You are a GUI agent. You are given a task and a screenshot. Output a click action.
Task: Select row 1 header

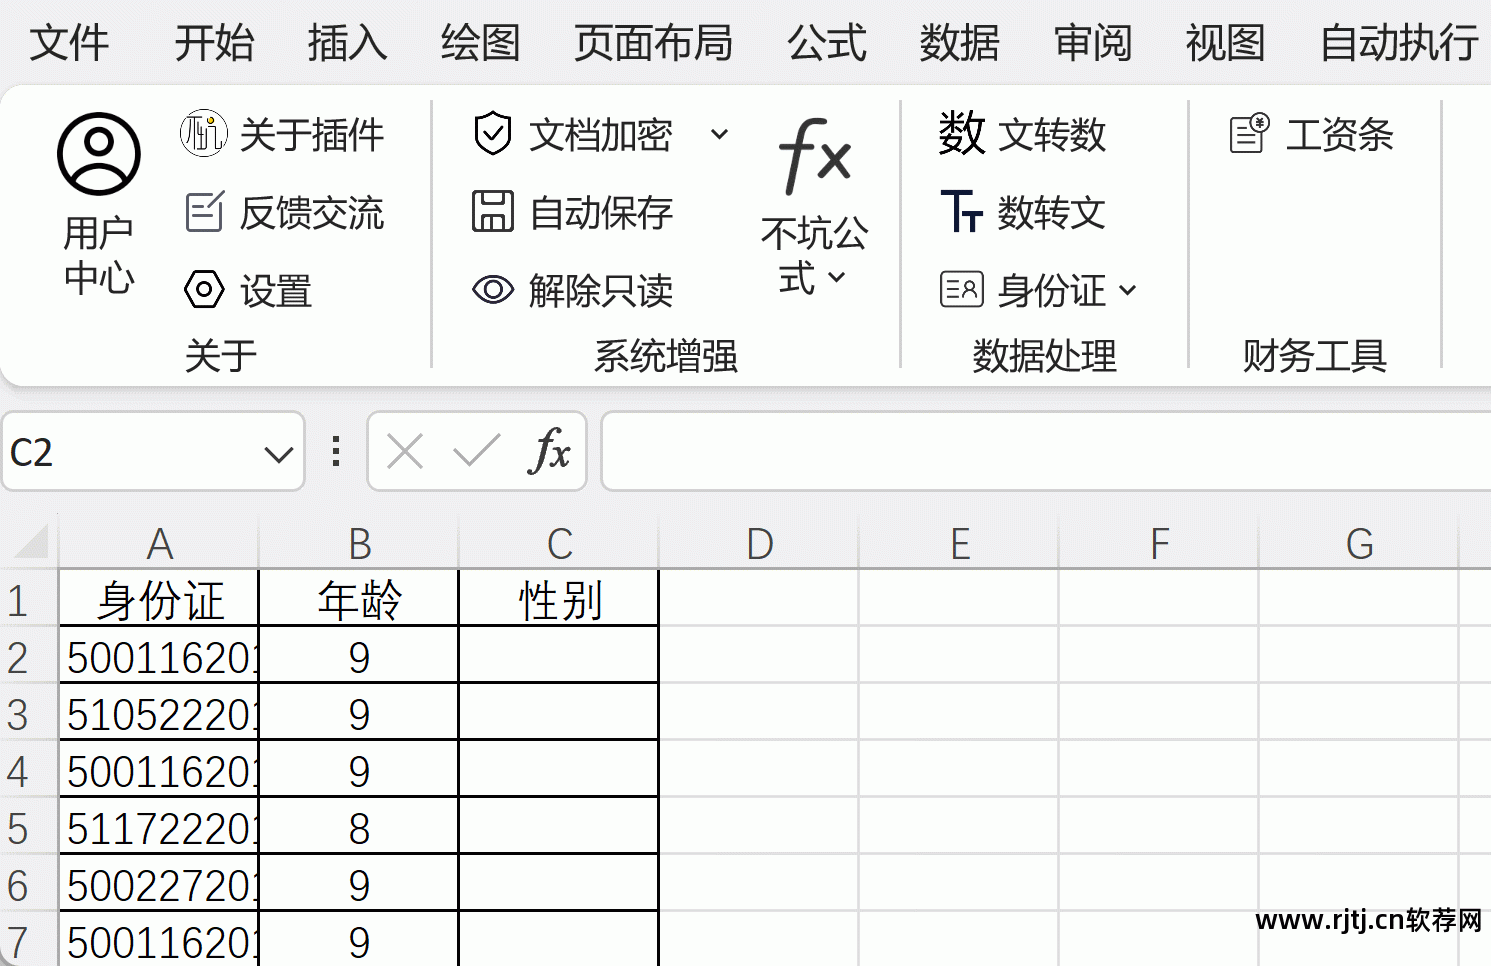tap(29, 598)
